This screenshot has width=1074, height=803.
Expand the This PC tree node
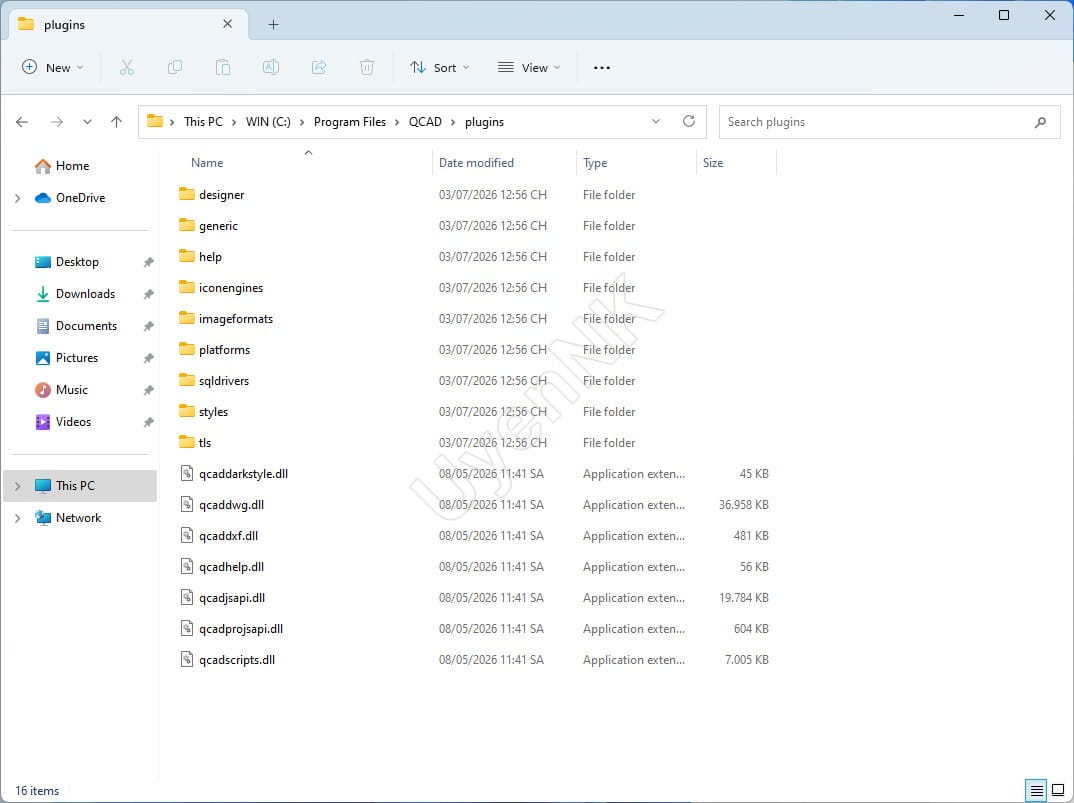(18, 486)
